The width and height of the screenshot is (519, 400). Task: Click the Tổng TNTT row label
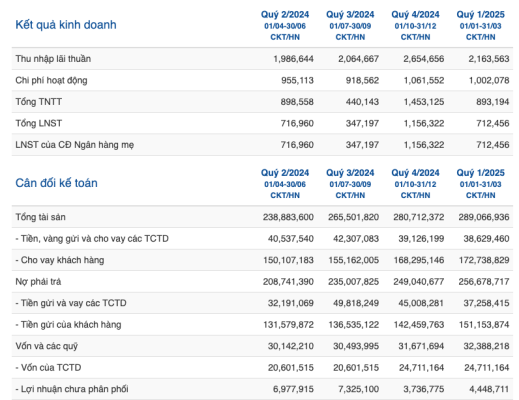pyautogui.click(x=39, y=102)
